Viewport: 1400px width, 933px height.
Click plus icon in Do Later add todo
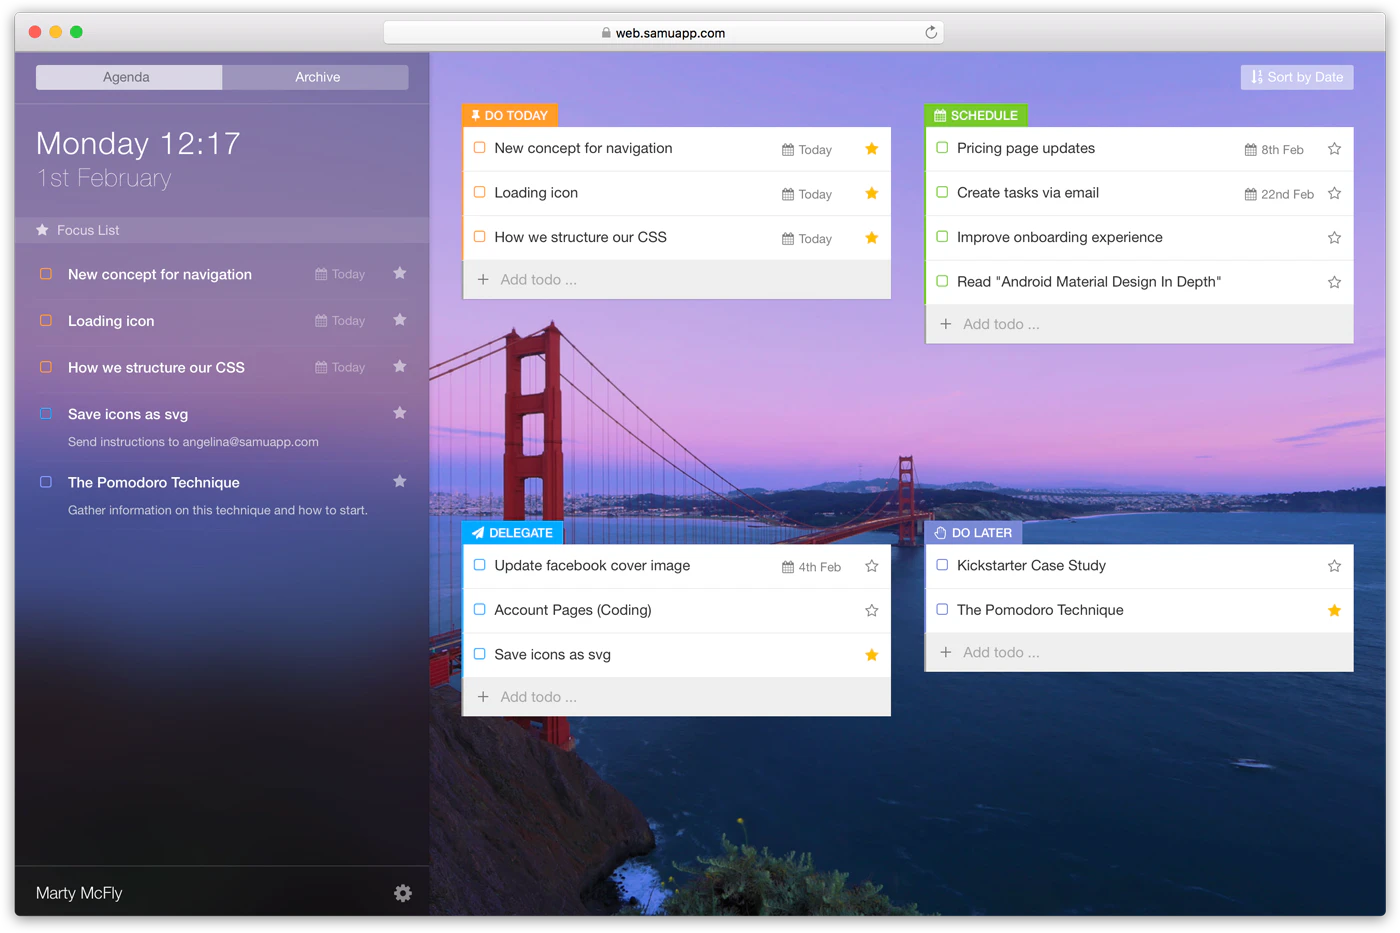pos(946,652)
